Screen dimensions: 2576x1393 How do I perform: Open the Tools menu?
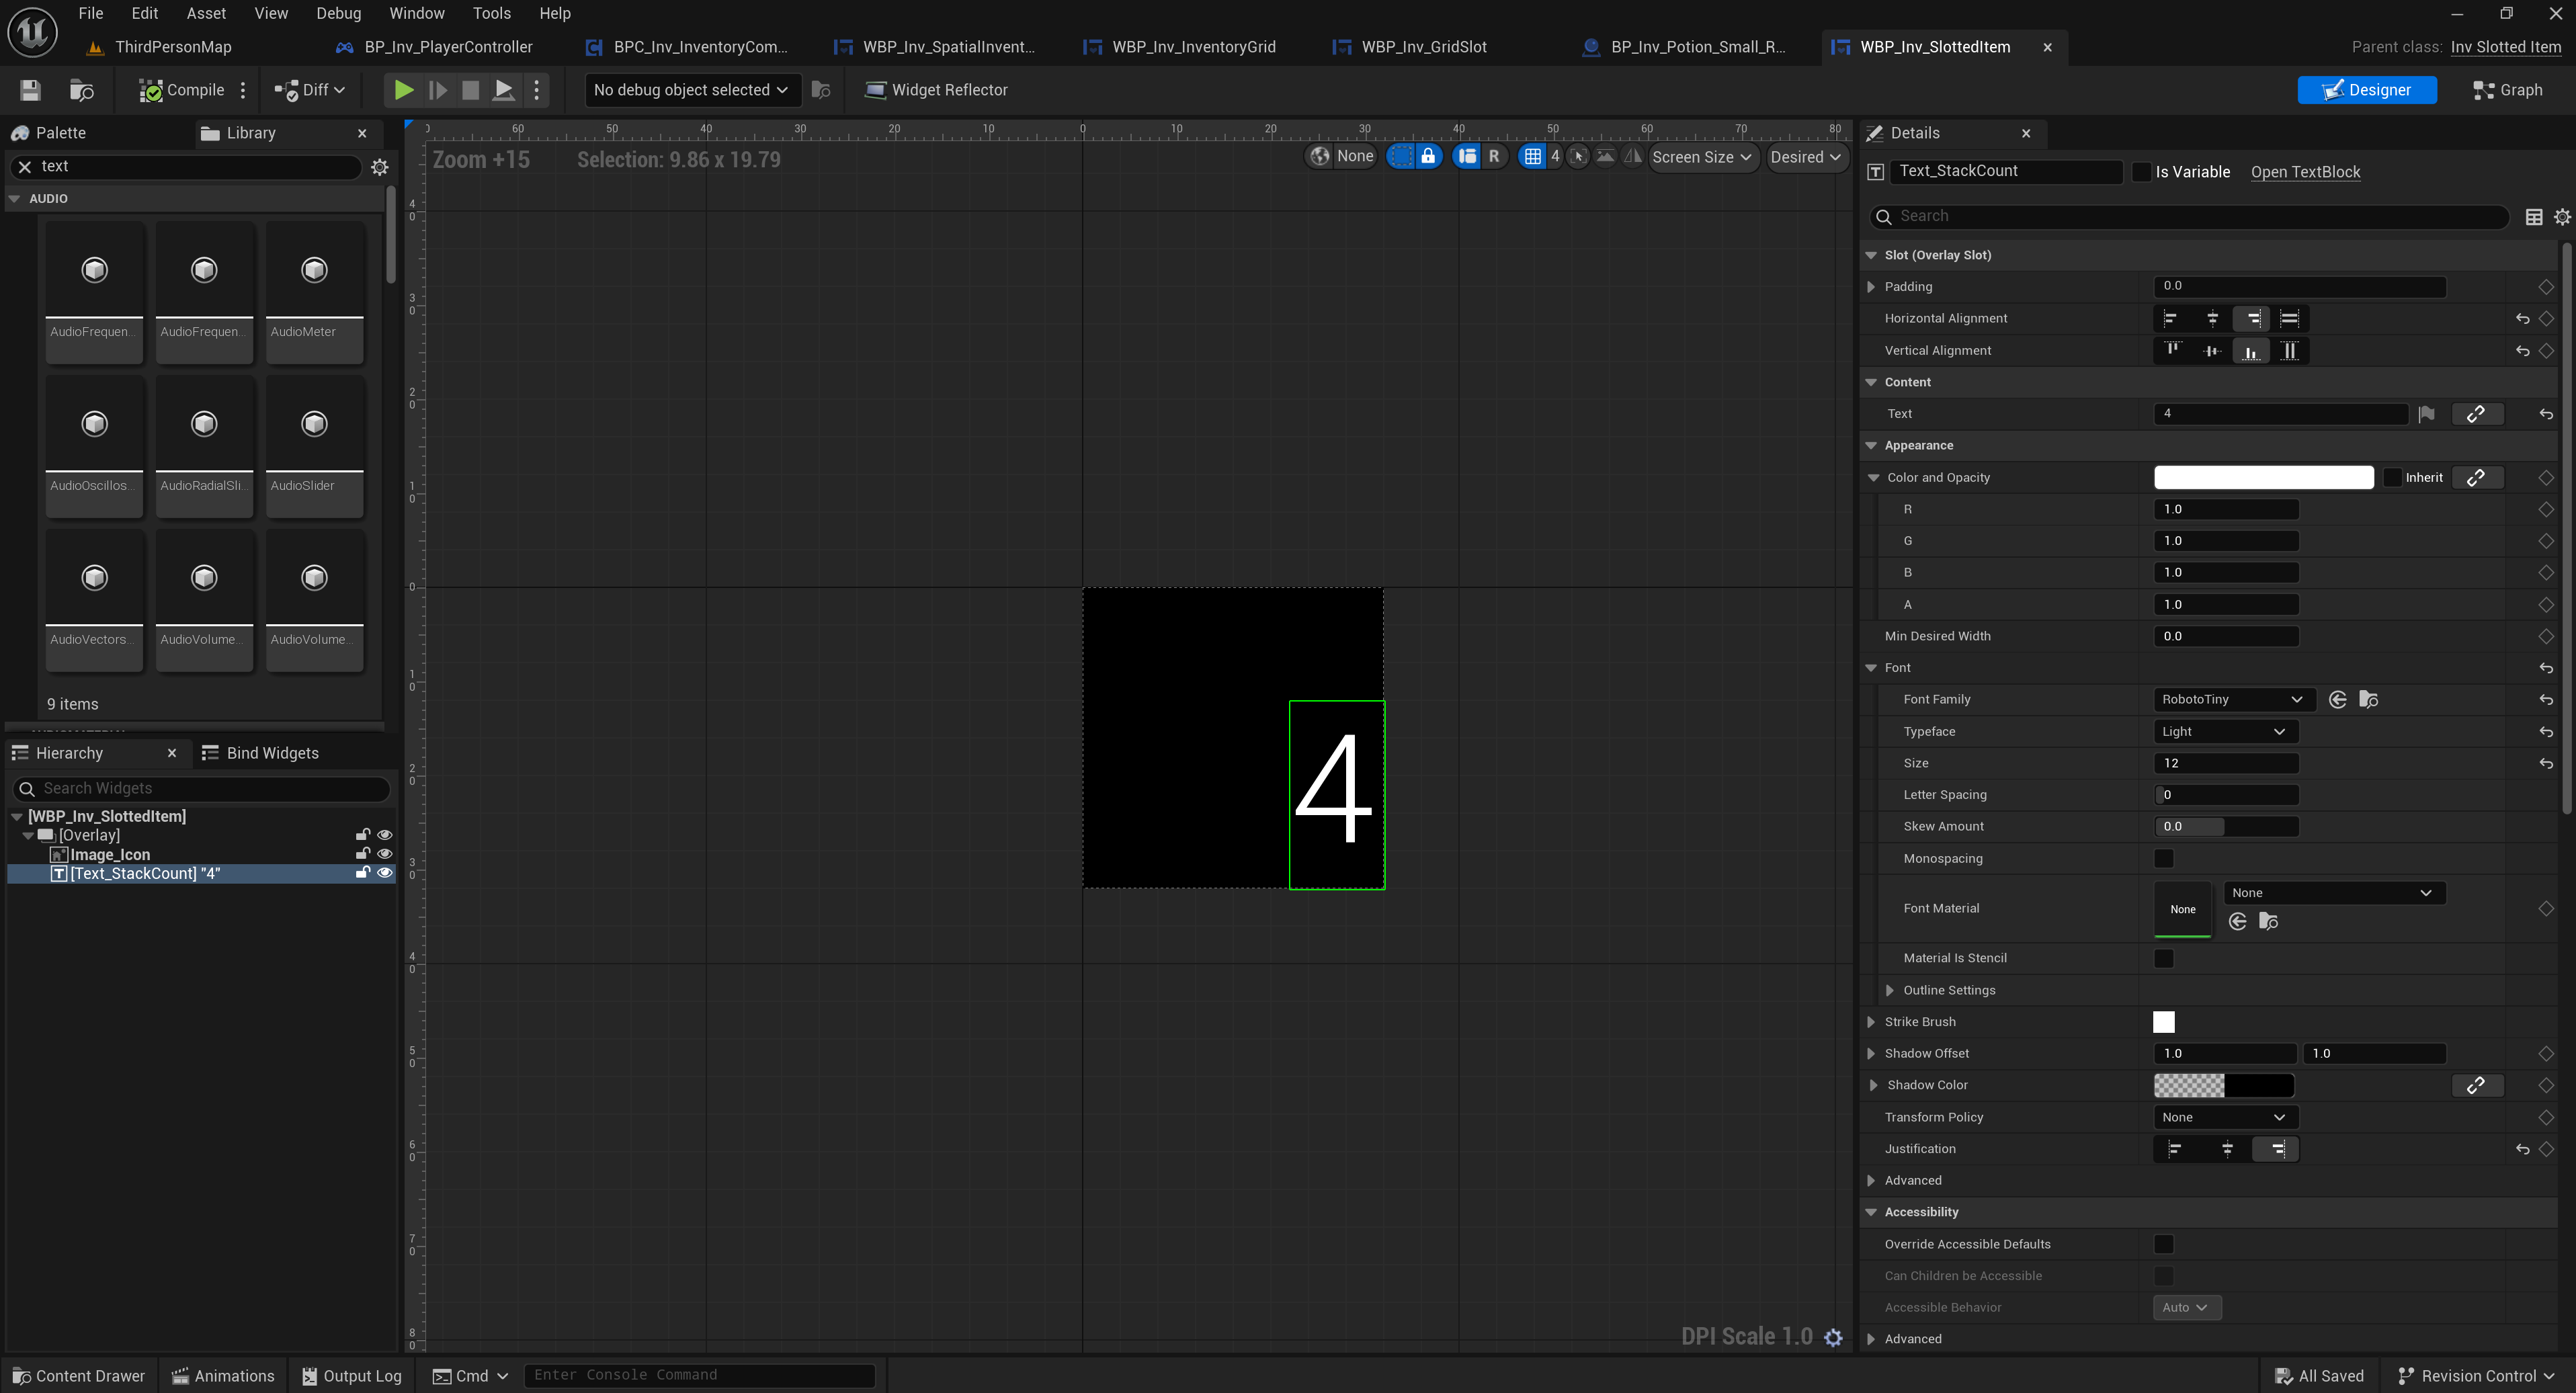tap(491, 13)
